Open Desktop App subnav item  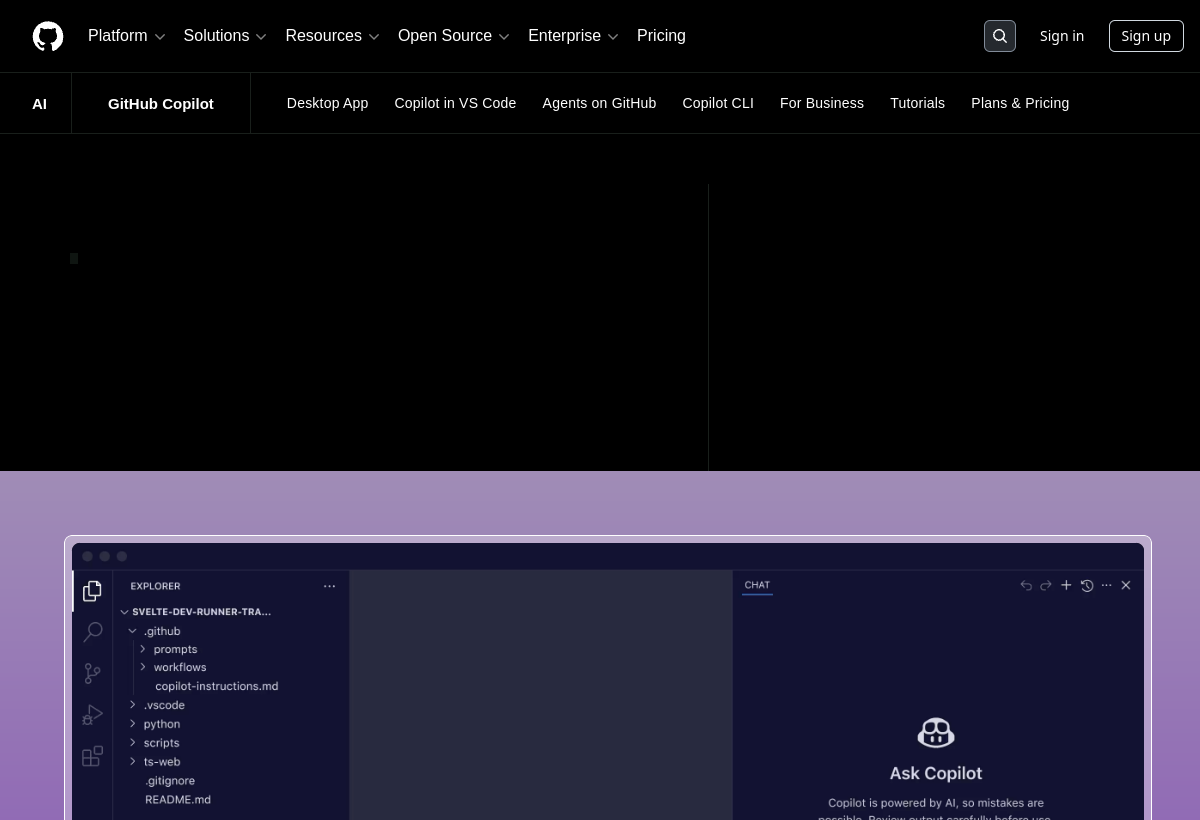(327, 103)
